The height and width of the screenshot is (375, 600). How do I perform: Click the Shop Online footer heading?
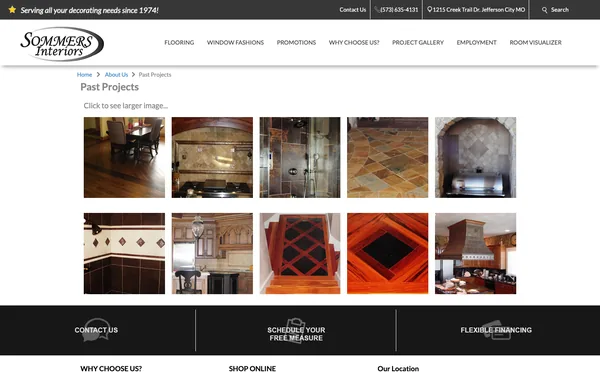(252, 368)
